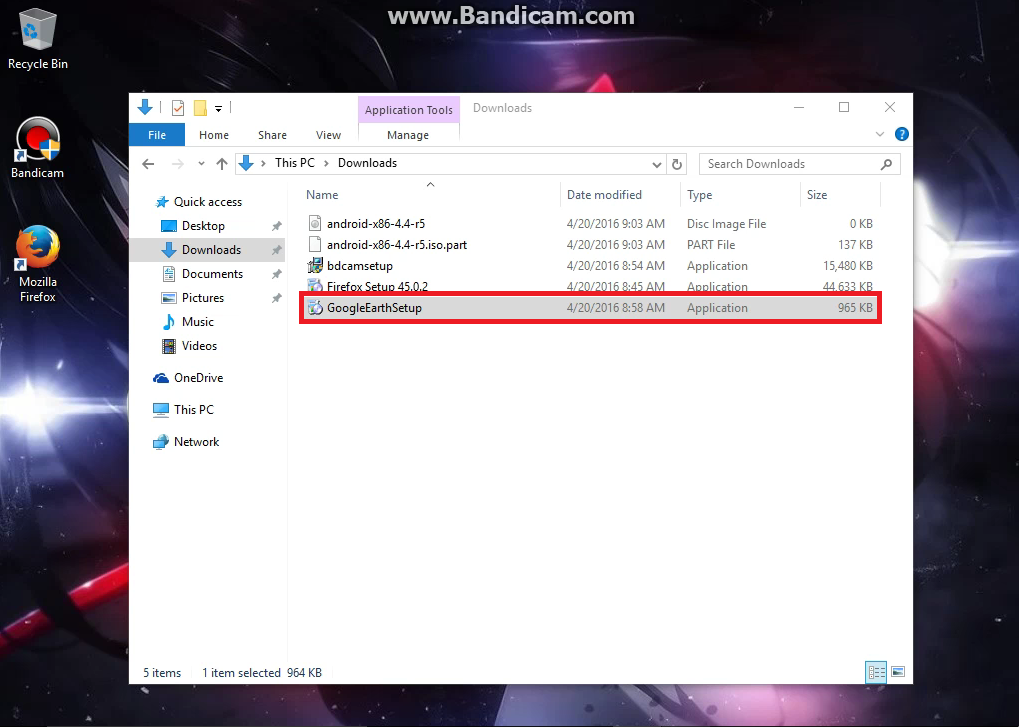The image size is (1019, 727).
Task: Click This PC in the address bar
Action: point(294,163)
